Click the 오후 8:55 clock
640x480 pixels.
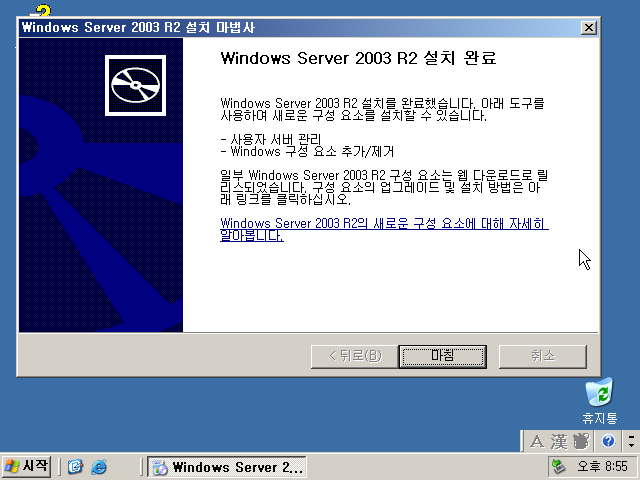(602, 466)
